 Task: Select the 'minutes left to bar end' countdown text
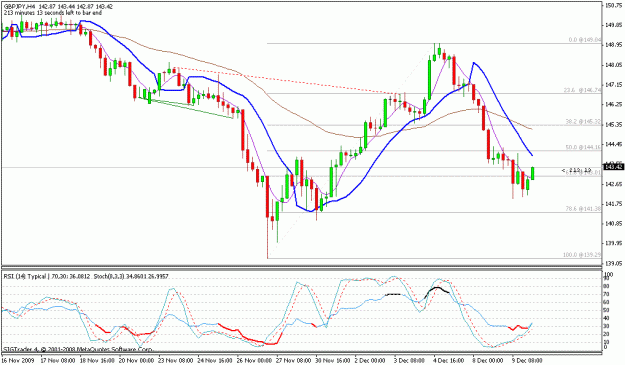point(53,13)
